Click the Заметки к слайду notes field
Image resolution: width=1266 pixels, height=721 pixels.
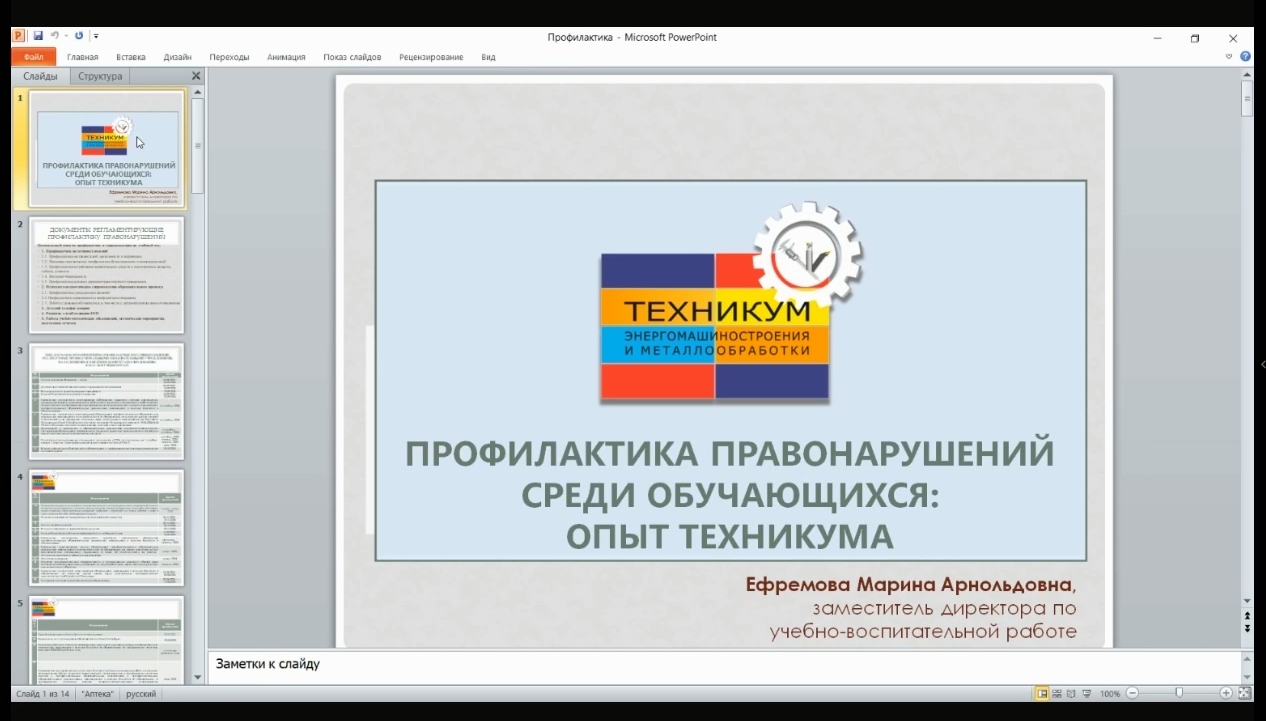tap(723, 667)
